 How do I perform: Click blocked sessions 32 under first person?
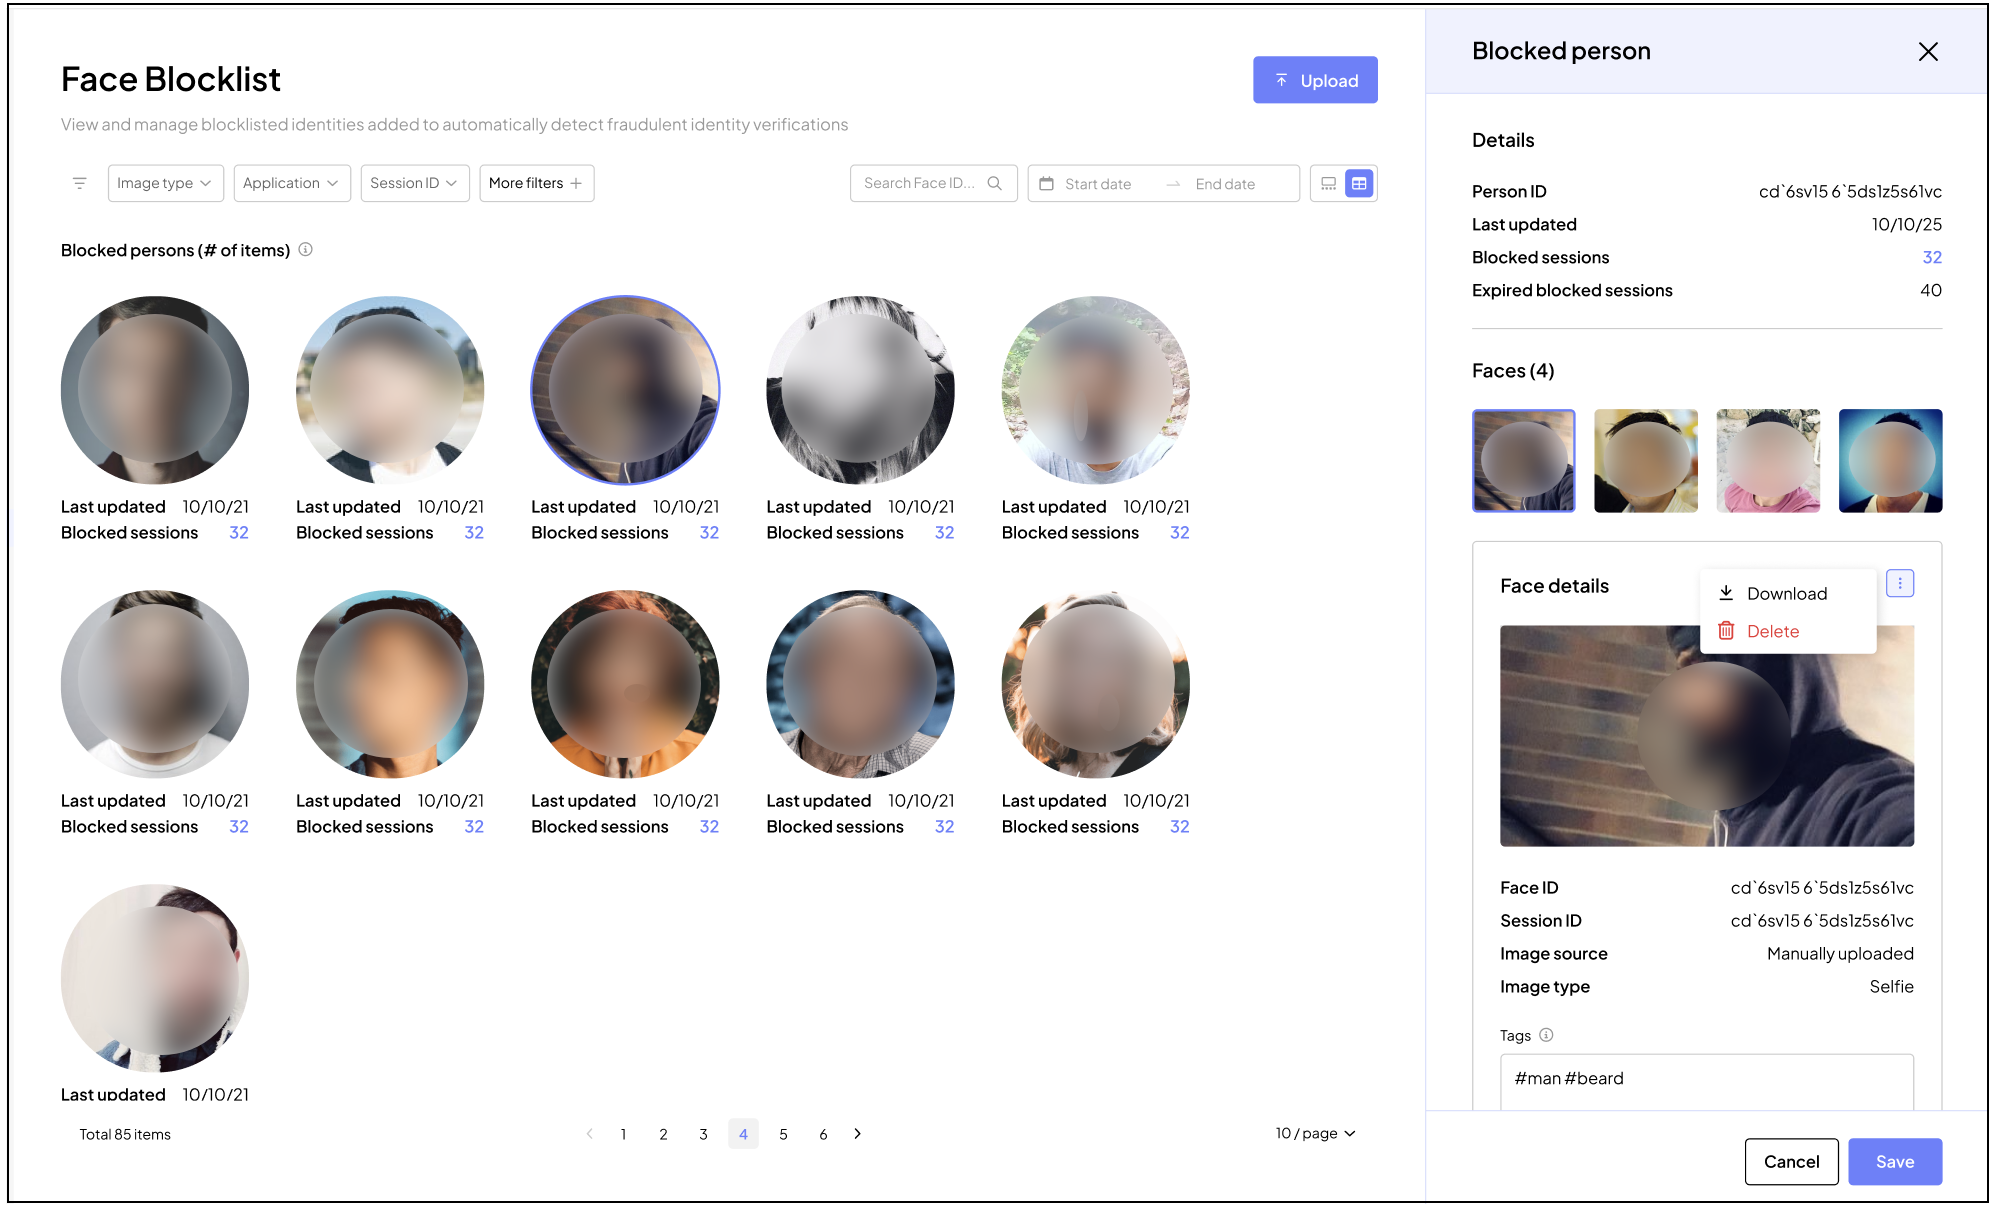click(239, 533)
